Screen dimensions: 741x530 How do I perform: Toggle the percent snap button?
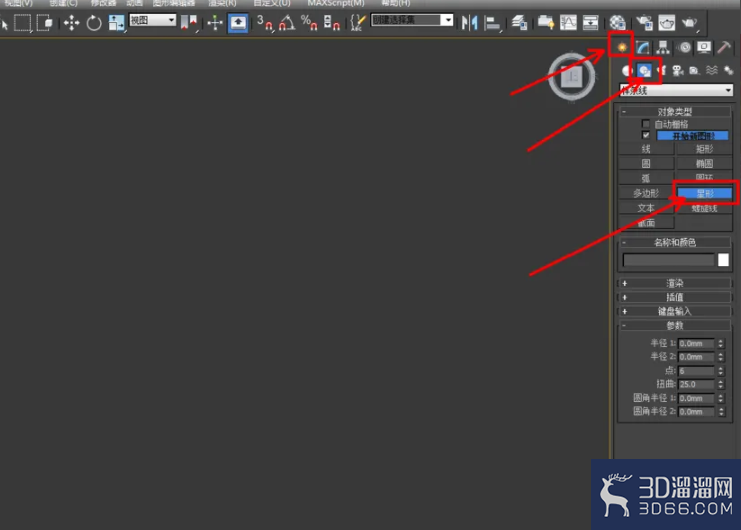pos(309,22)
